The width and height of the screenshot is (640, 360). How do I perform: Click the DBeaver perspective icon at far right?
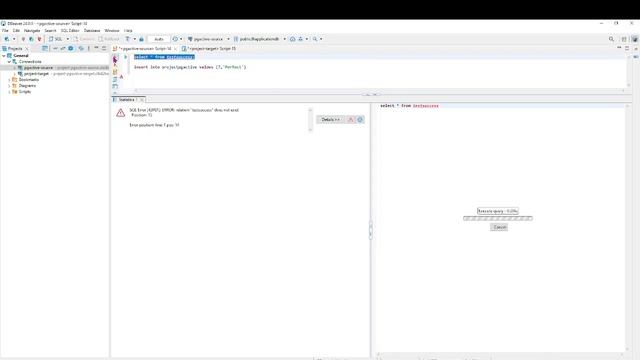[x=635, y=39]
